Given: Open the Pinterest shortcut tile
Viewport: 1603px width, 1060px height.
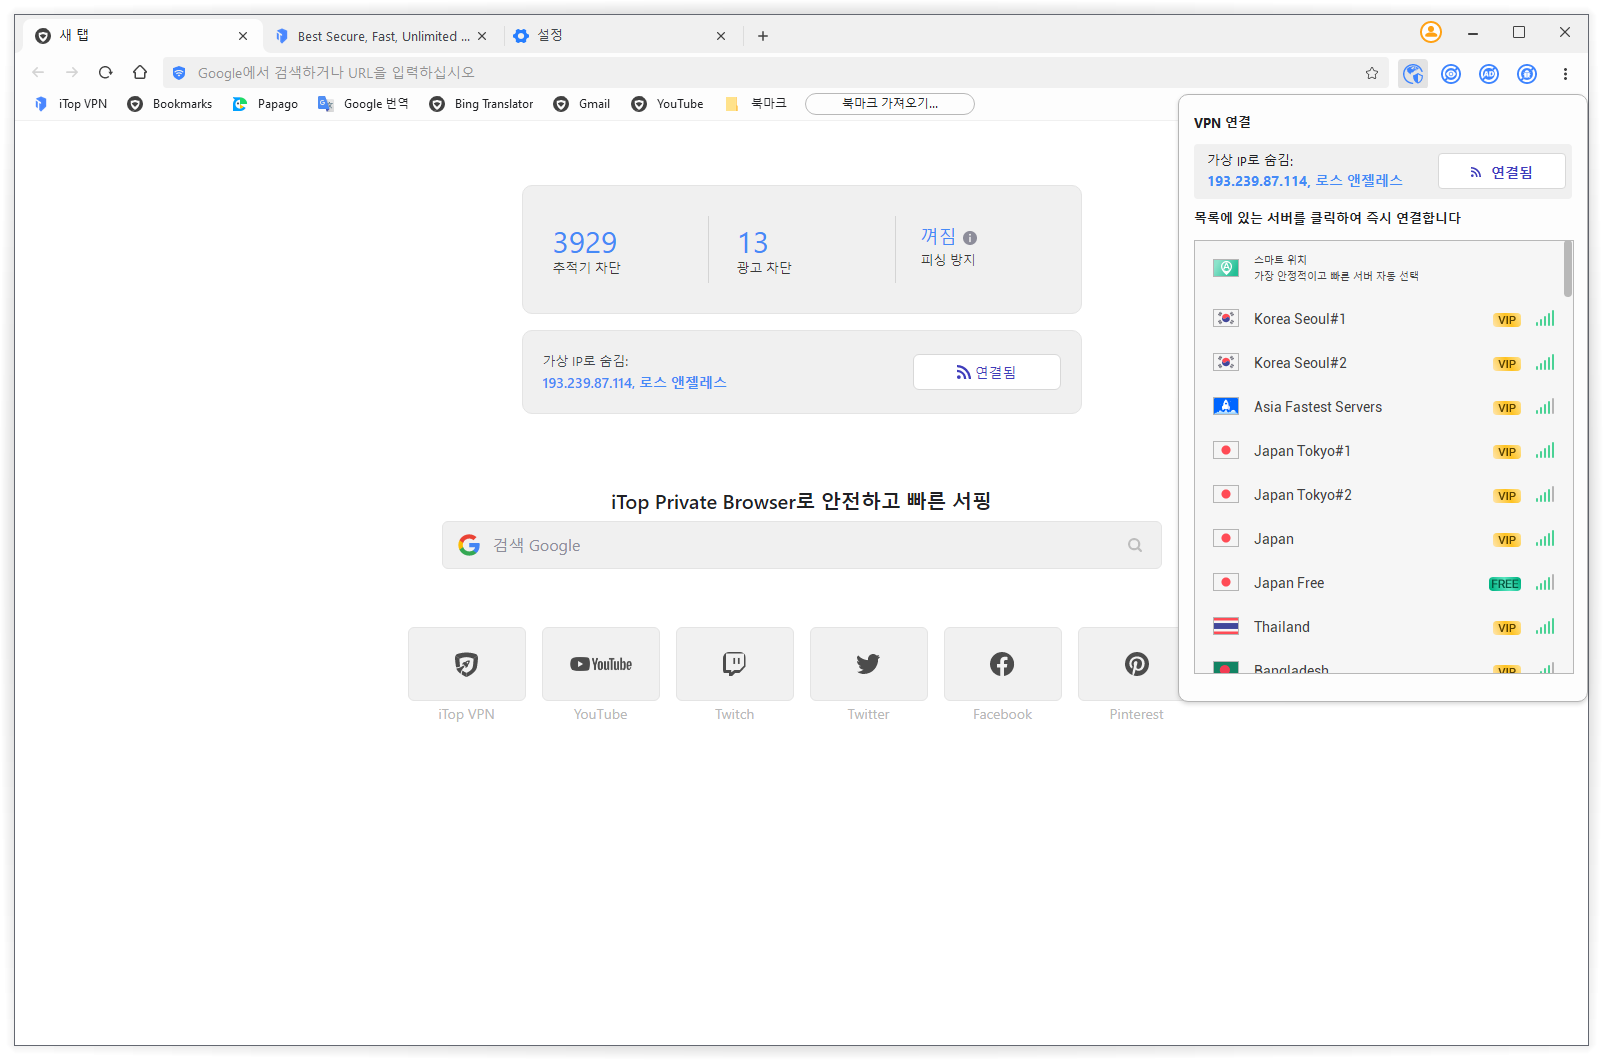Looking at the screenshot, I should coord(1129,664).
